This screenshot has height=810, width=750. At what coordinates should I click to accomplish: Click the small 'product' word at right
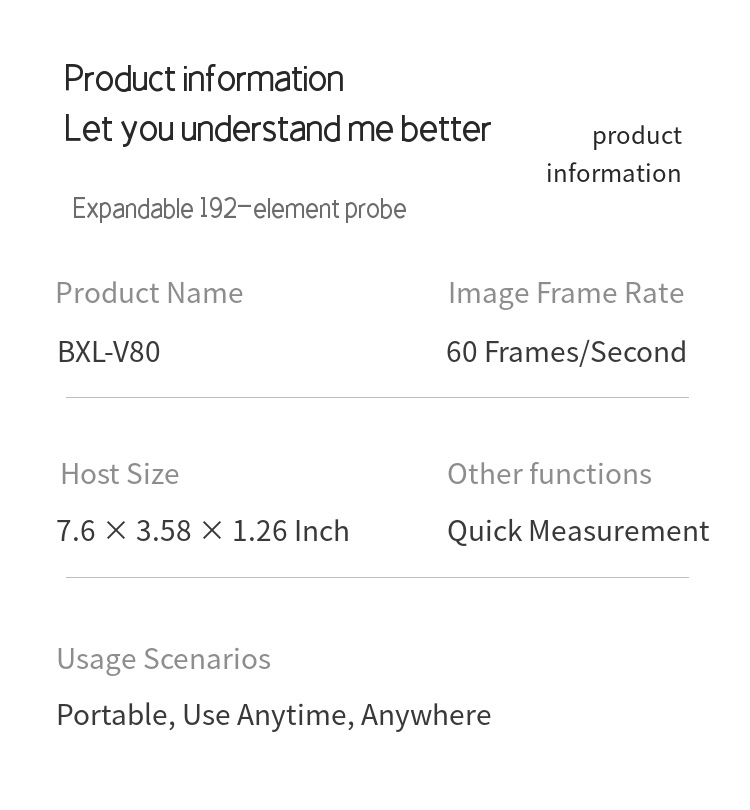point(636,135)
